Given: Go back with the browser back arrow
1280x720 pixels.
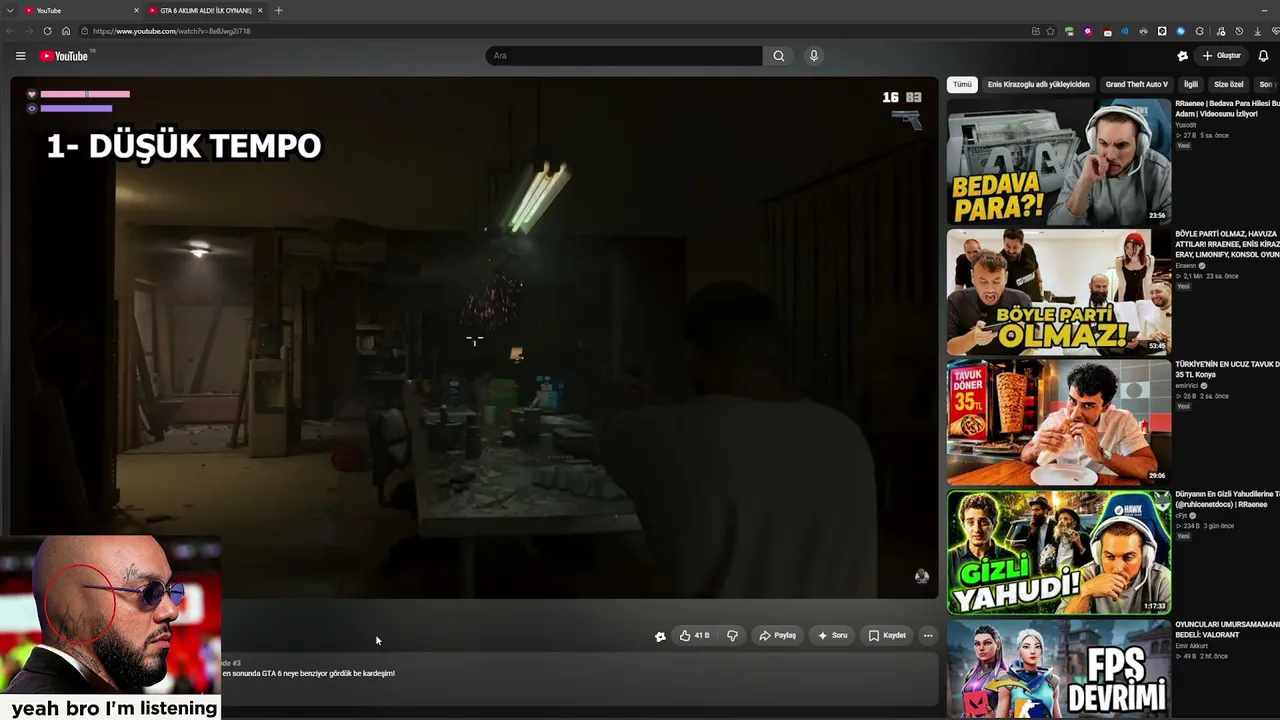Looking at the screenshot, I should click(x=10, y=31).
